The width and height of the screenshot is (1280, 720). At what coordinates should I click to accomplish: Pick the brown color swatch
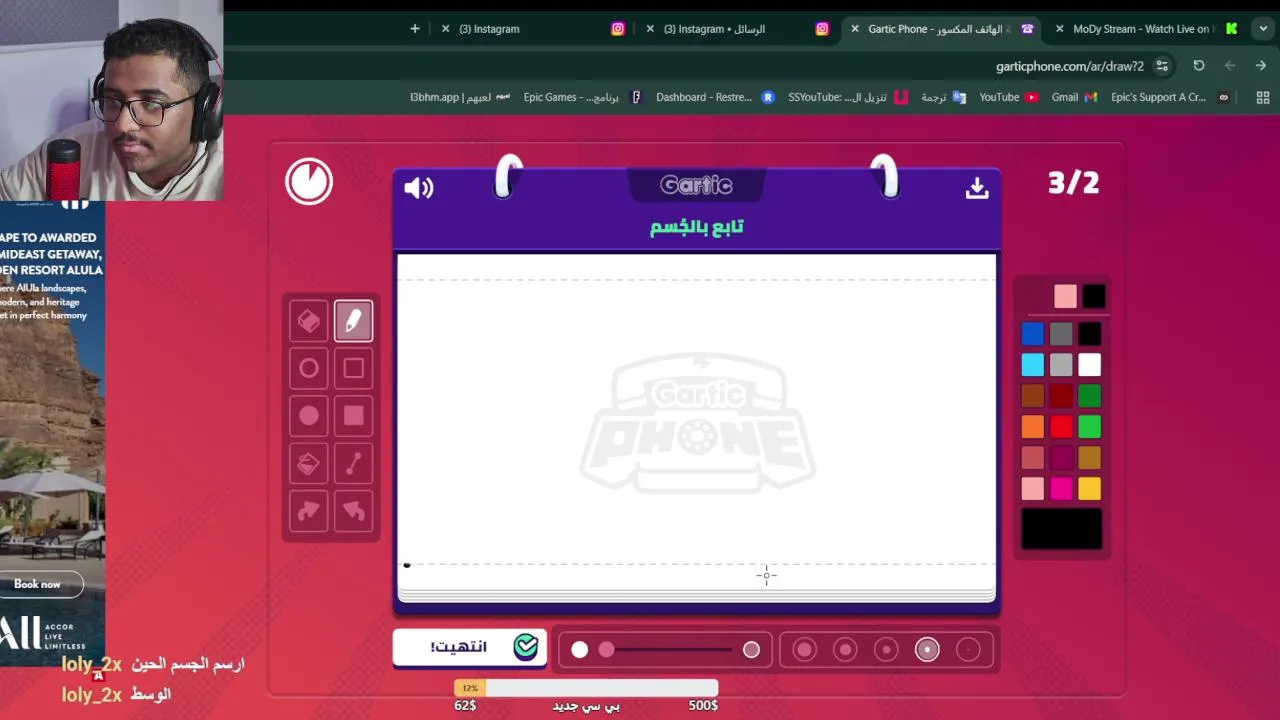1033,396
